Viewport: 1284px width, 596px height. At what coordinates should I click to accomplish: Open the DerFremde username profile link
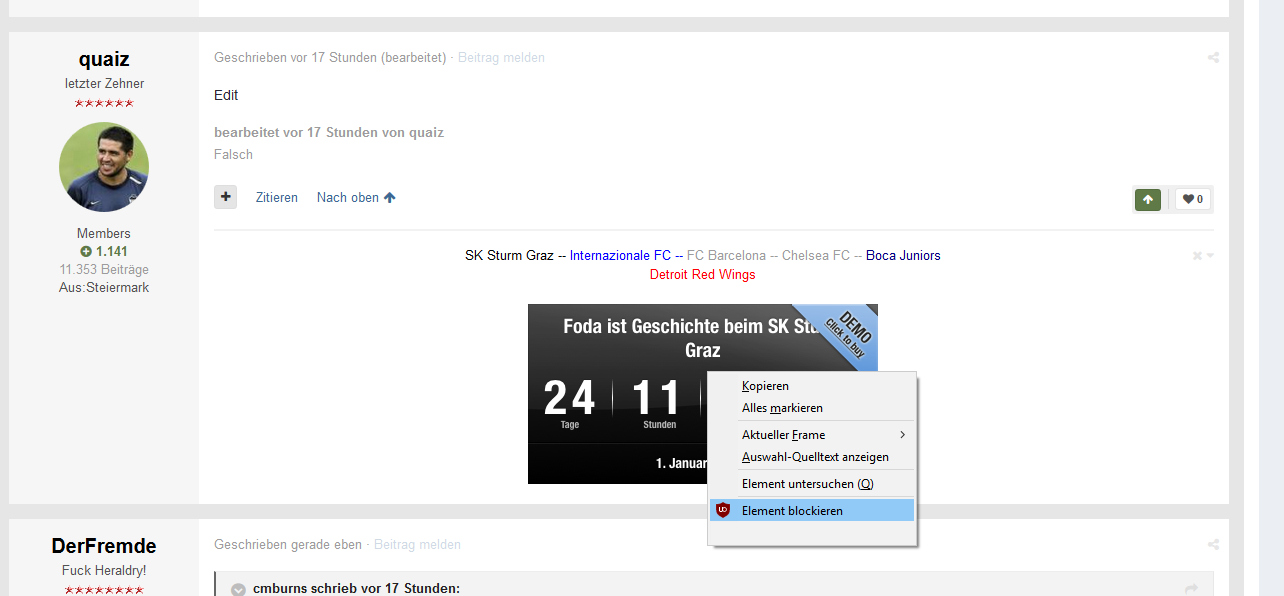click(104, 546)
